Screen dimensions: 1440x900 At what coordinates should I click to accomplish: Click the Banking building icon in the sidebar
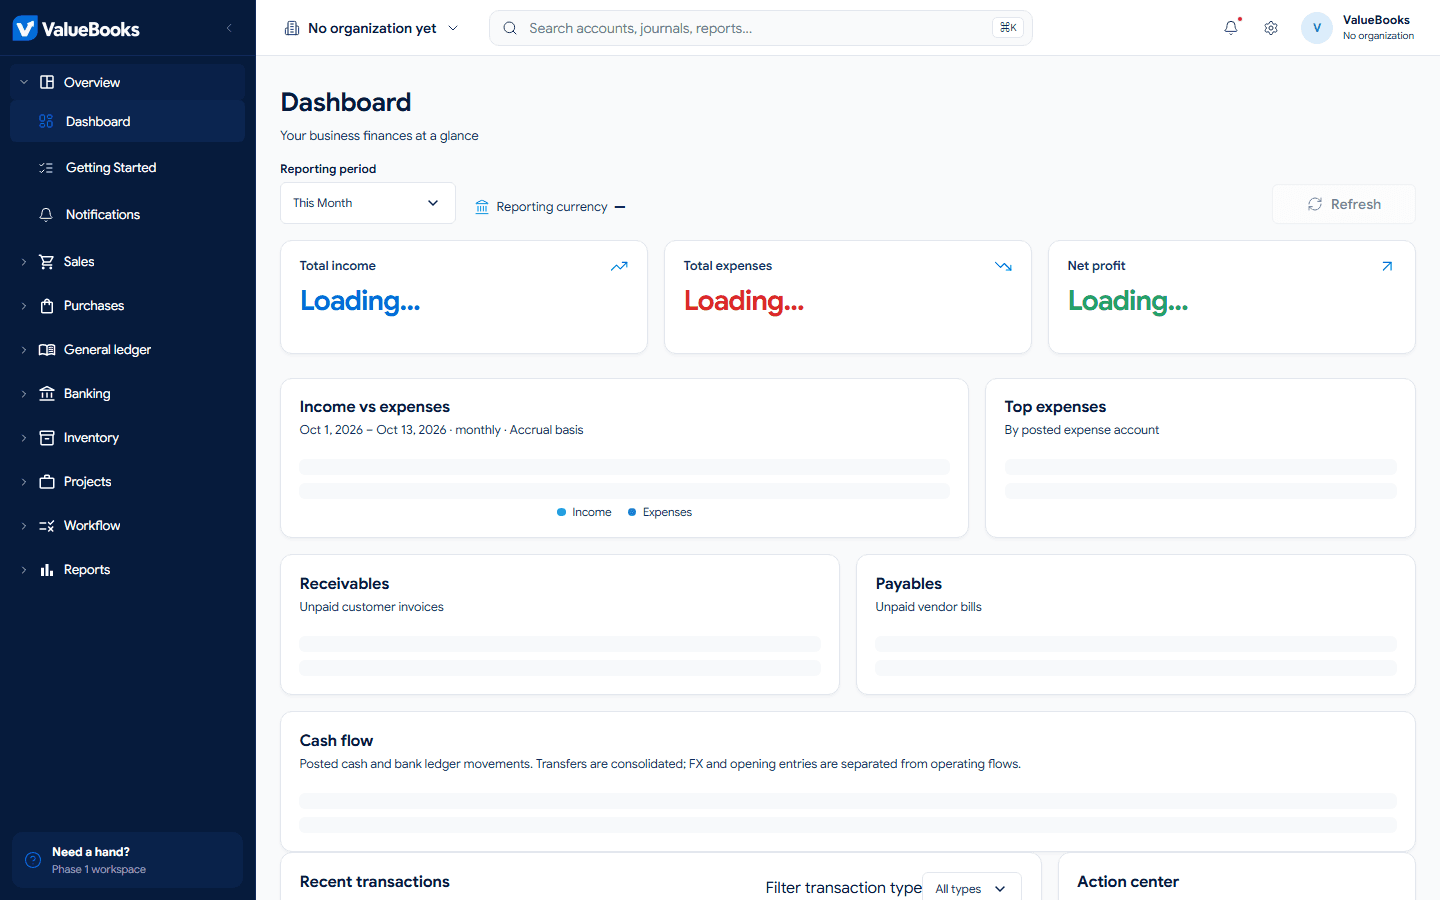(47, 394)
